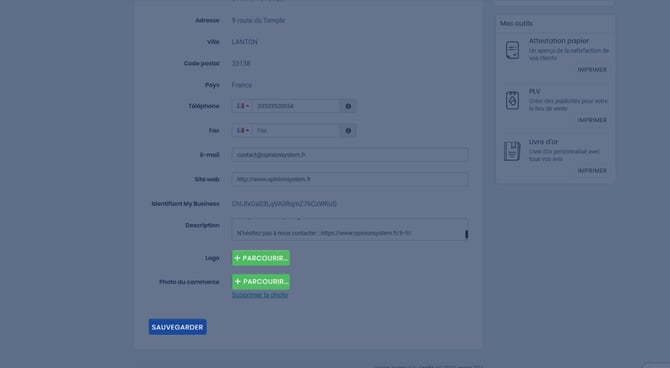Click the Mes outils heading
Viewport: 670px width, 368px height.
point(516,24)
